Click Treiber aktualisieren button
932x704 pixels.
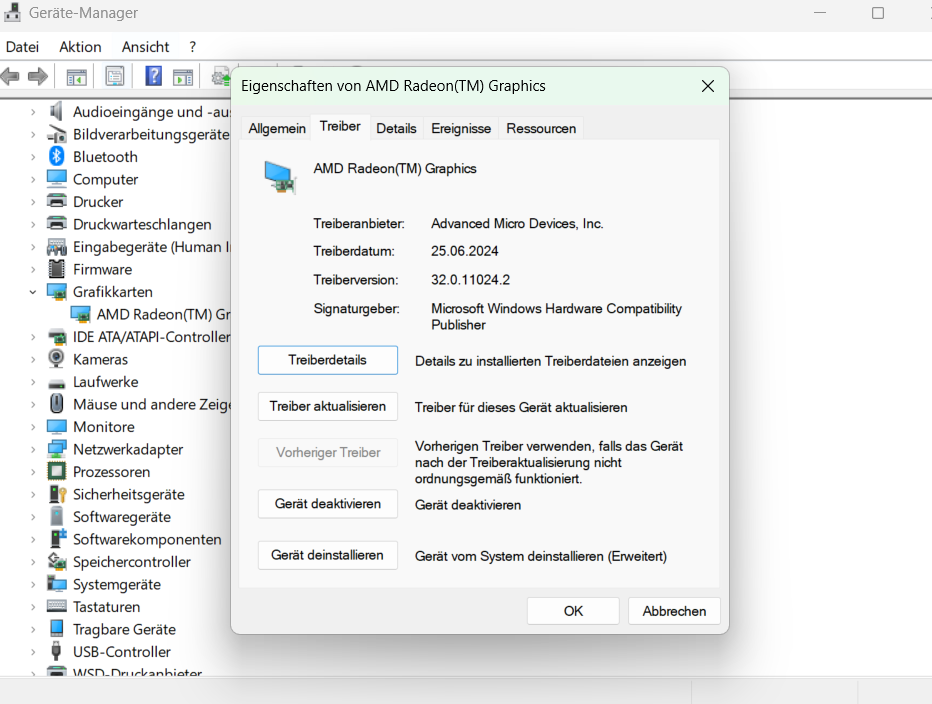pos(328,407)
